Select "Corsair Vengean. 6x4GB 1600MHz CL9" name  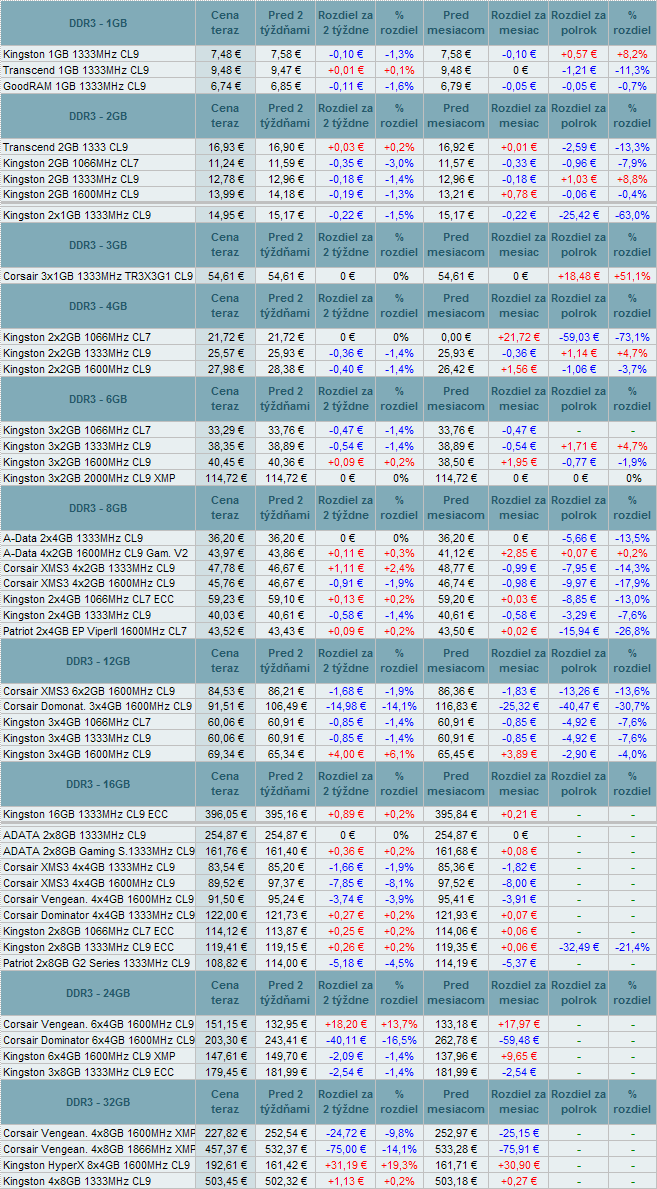coord(99,1024)
